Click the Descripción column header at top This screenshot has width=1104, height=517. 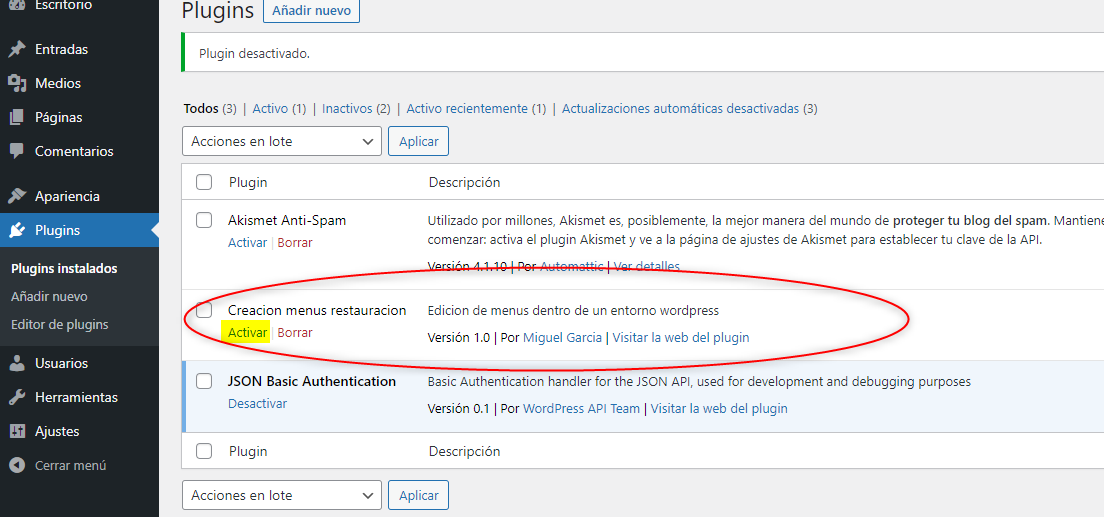click(x=465, y=182)
